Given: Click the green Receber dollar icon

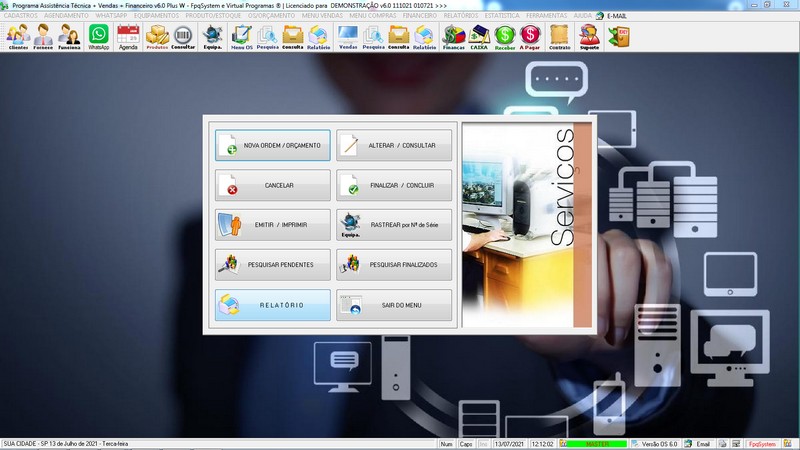Looking at the screenshot, I should [505, 37].
